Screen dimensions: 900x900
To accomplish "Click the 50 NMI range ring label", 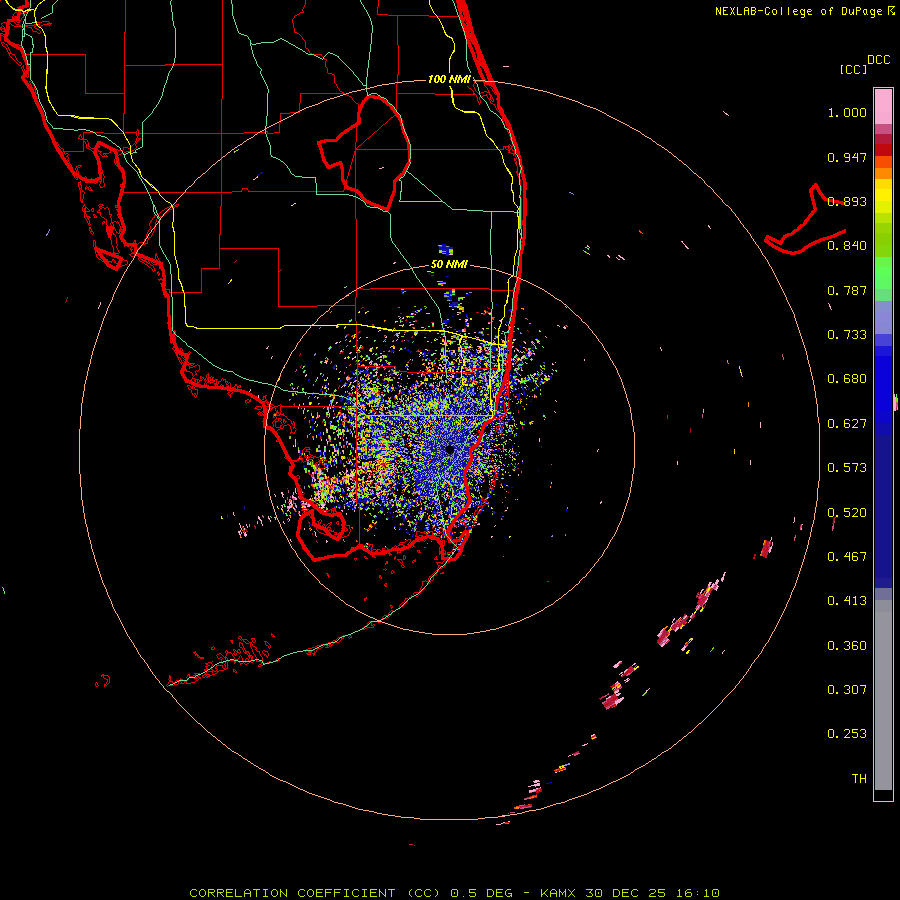I will 449,265.
